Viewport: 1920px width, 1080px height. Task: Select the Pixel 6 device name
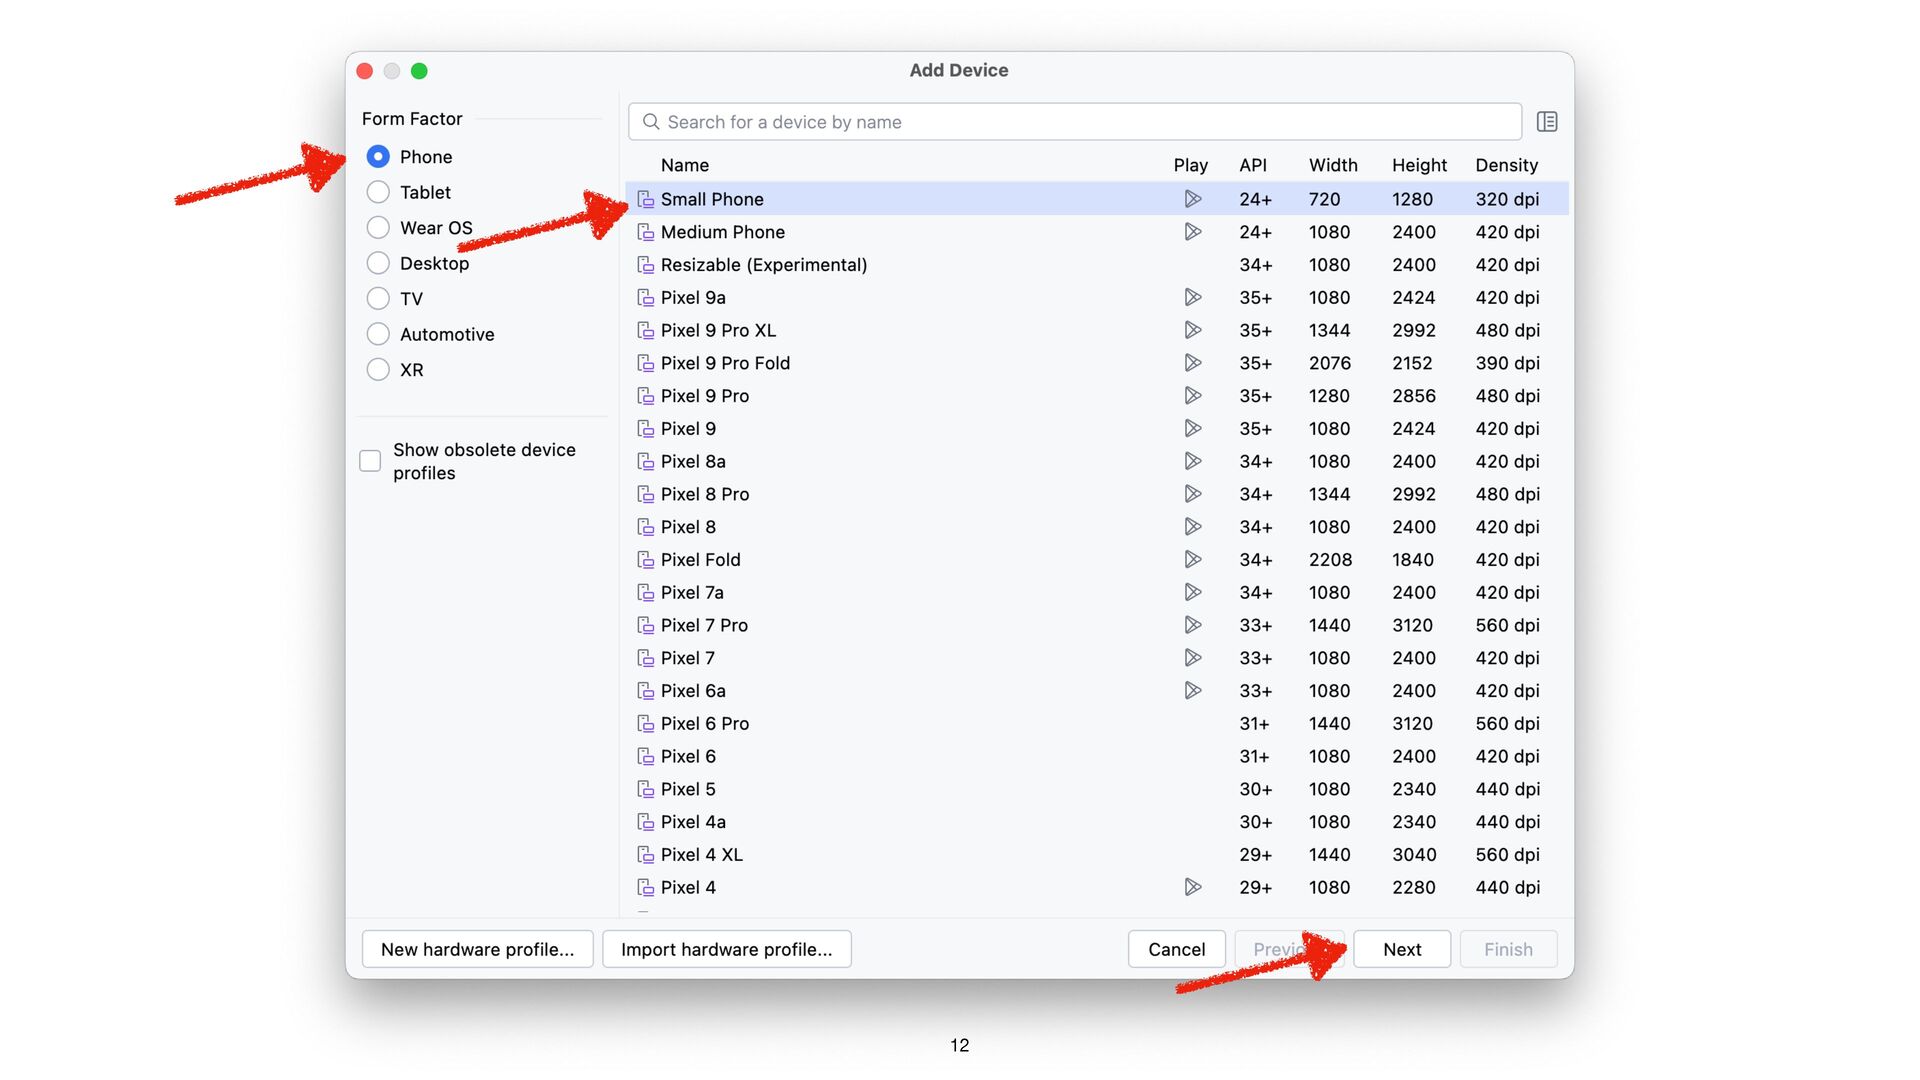pos(688,756)
